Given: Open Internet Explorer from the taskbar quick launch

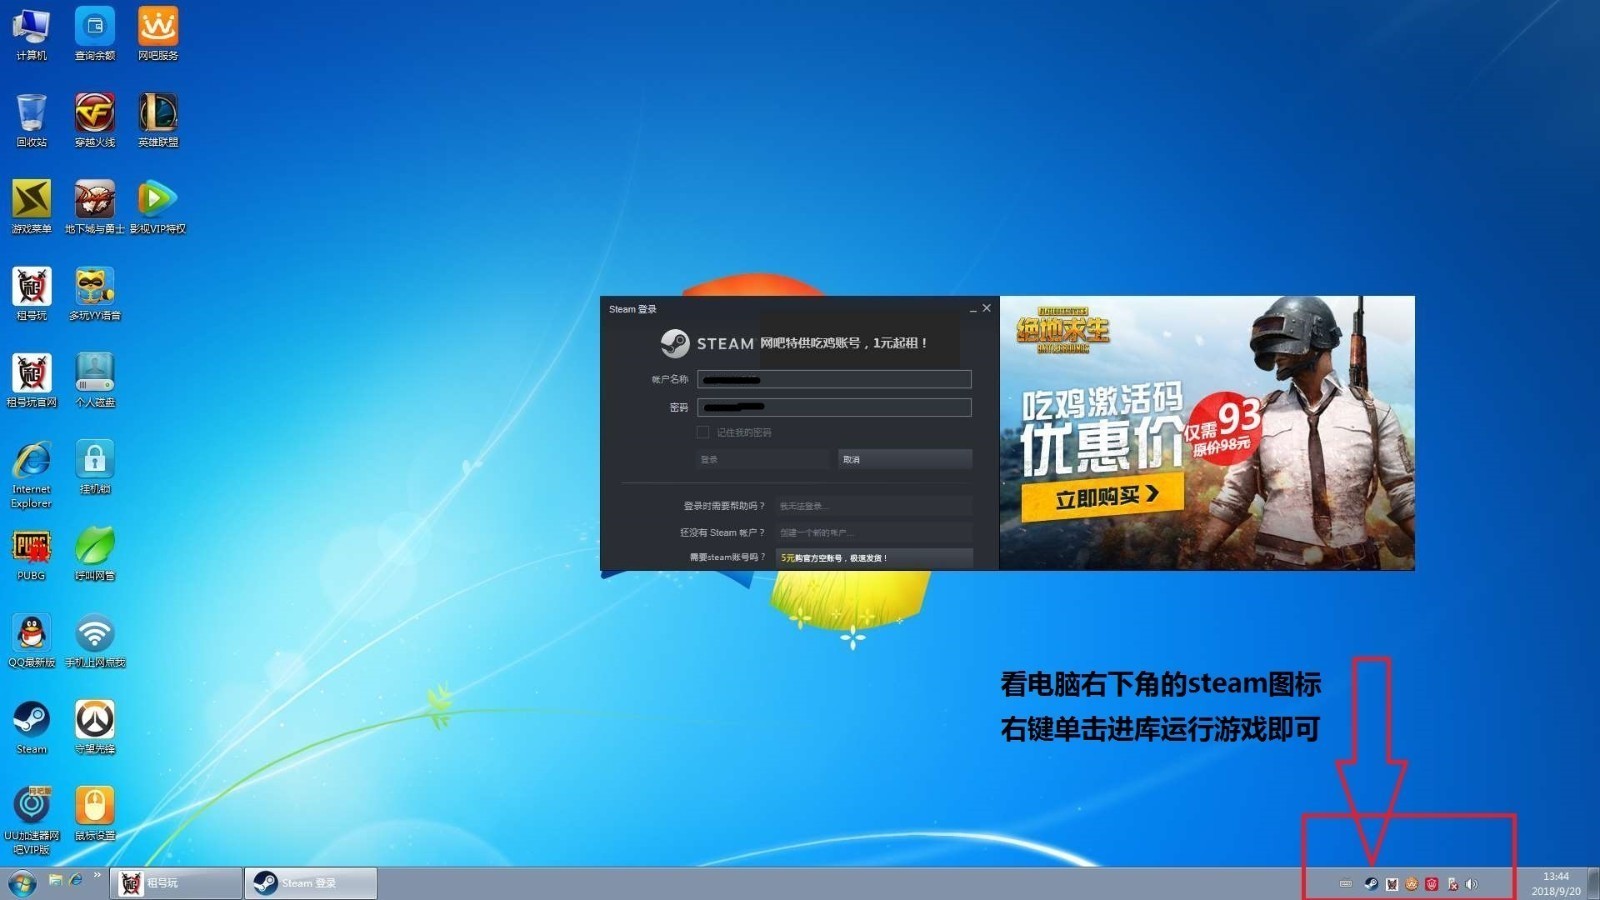Looking at the screenshot, I should 76,879.
